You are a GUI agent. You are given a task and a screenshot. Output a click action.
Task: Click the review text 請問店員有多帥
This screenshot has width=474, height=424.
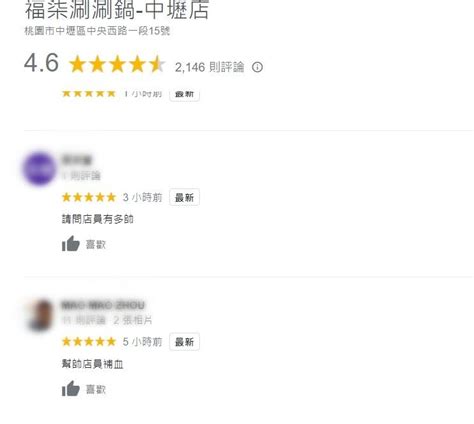coord(98,219)
